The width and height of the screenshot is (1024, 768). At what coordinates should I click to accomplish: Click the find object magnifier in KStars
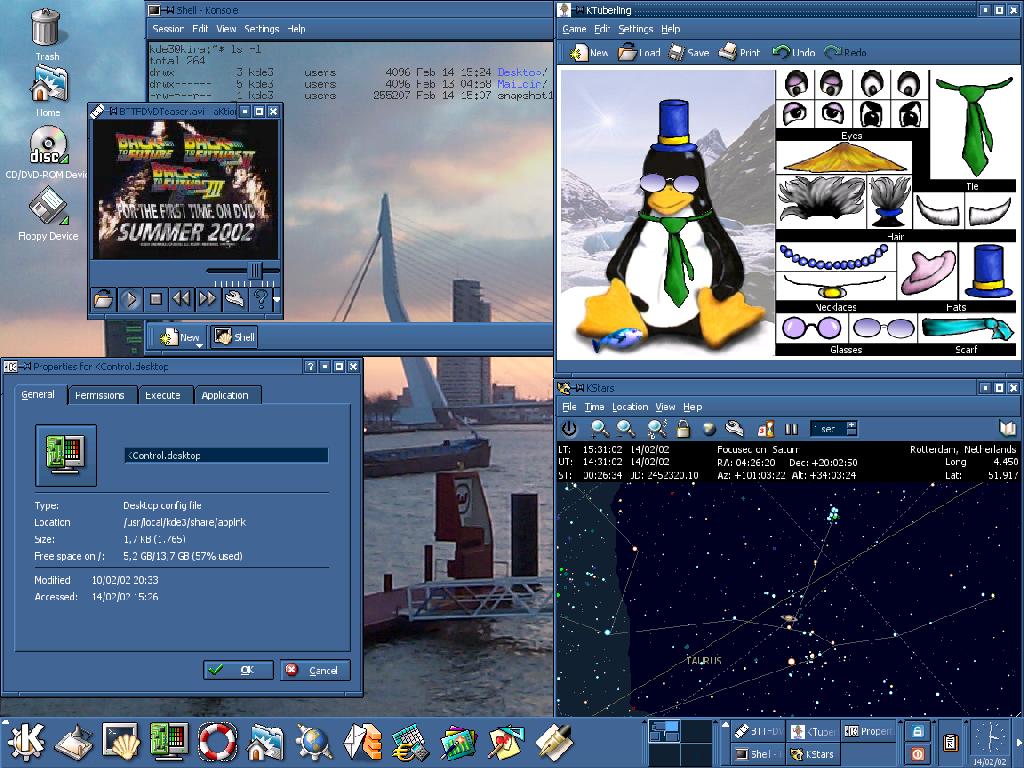pyautogui.click(x=656, y=428)
